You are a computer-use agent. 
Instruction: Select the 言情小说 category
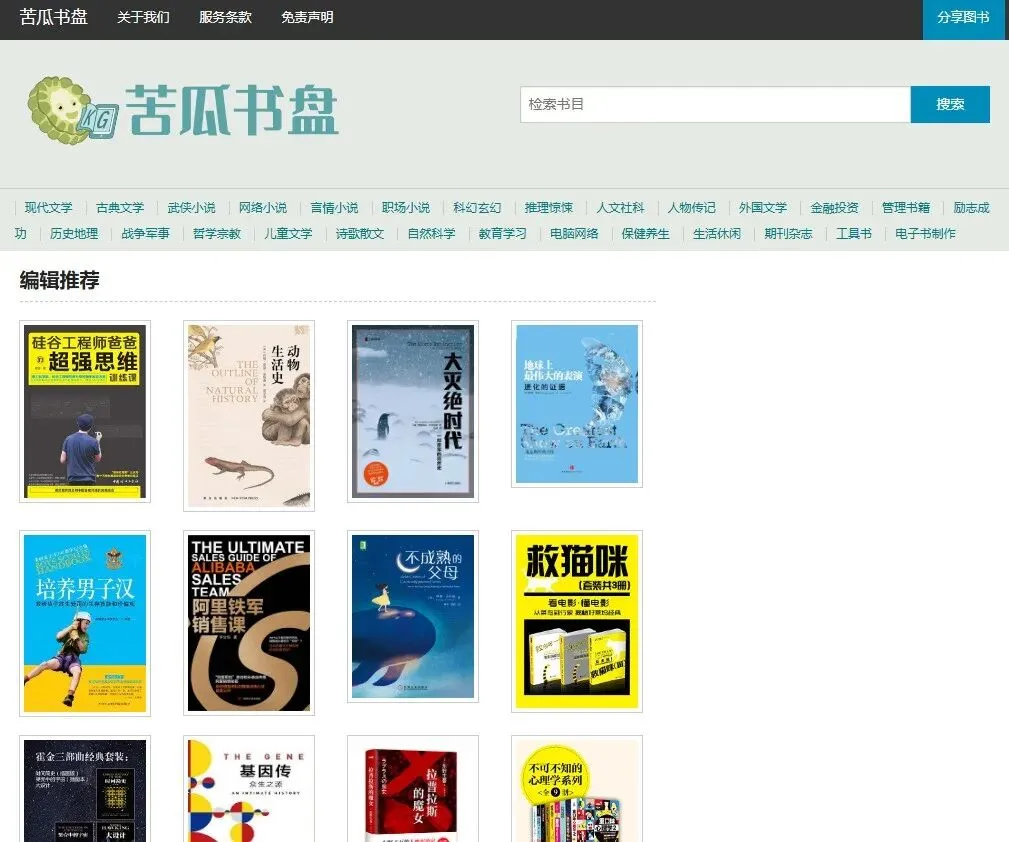point(334,207)
